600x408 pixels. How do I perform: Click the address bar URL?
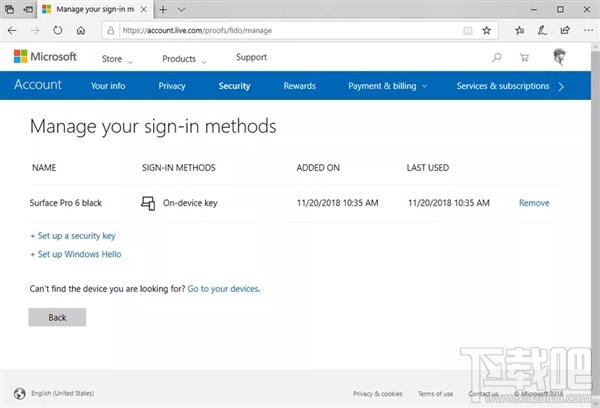click(x=197, y=30)
